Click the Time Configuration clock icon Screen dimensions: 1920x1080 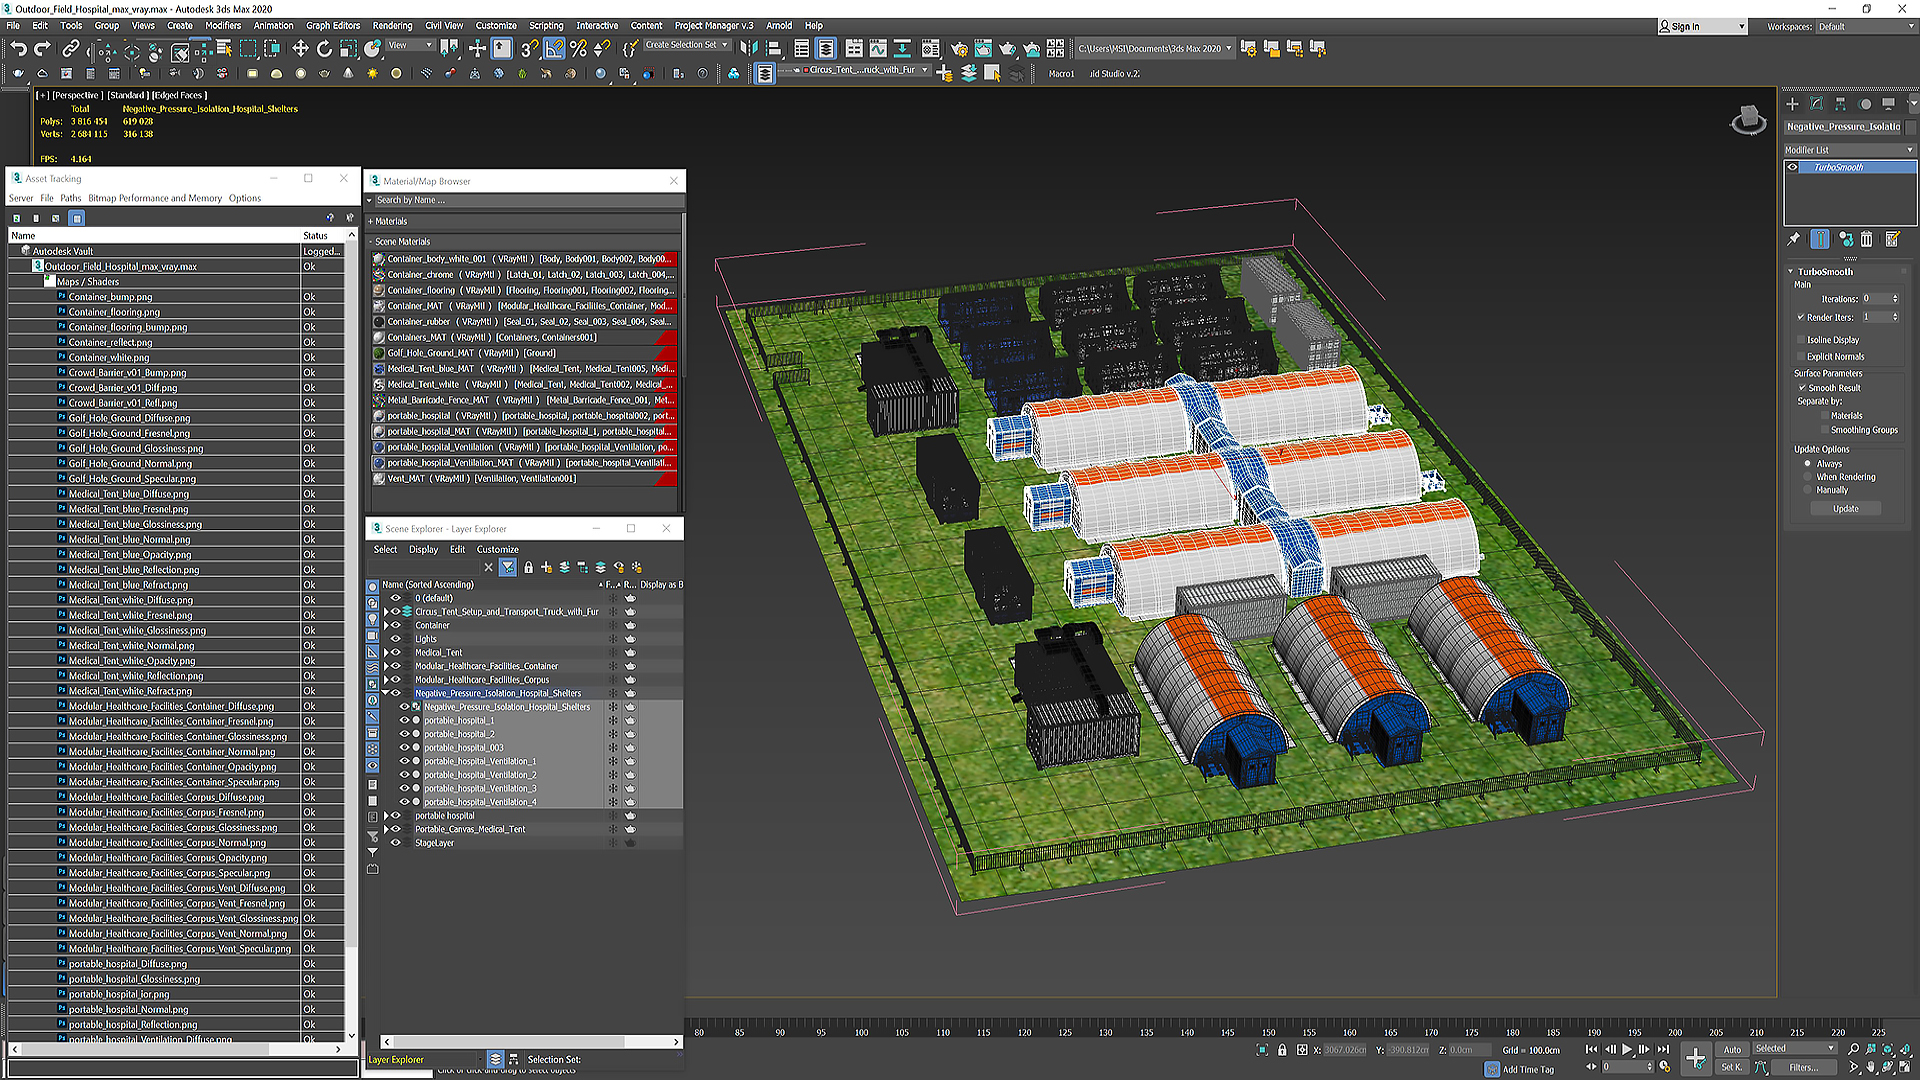coord(1665,1067)
